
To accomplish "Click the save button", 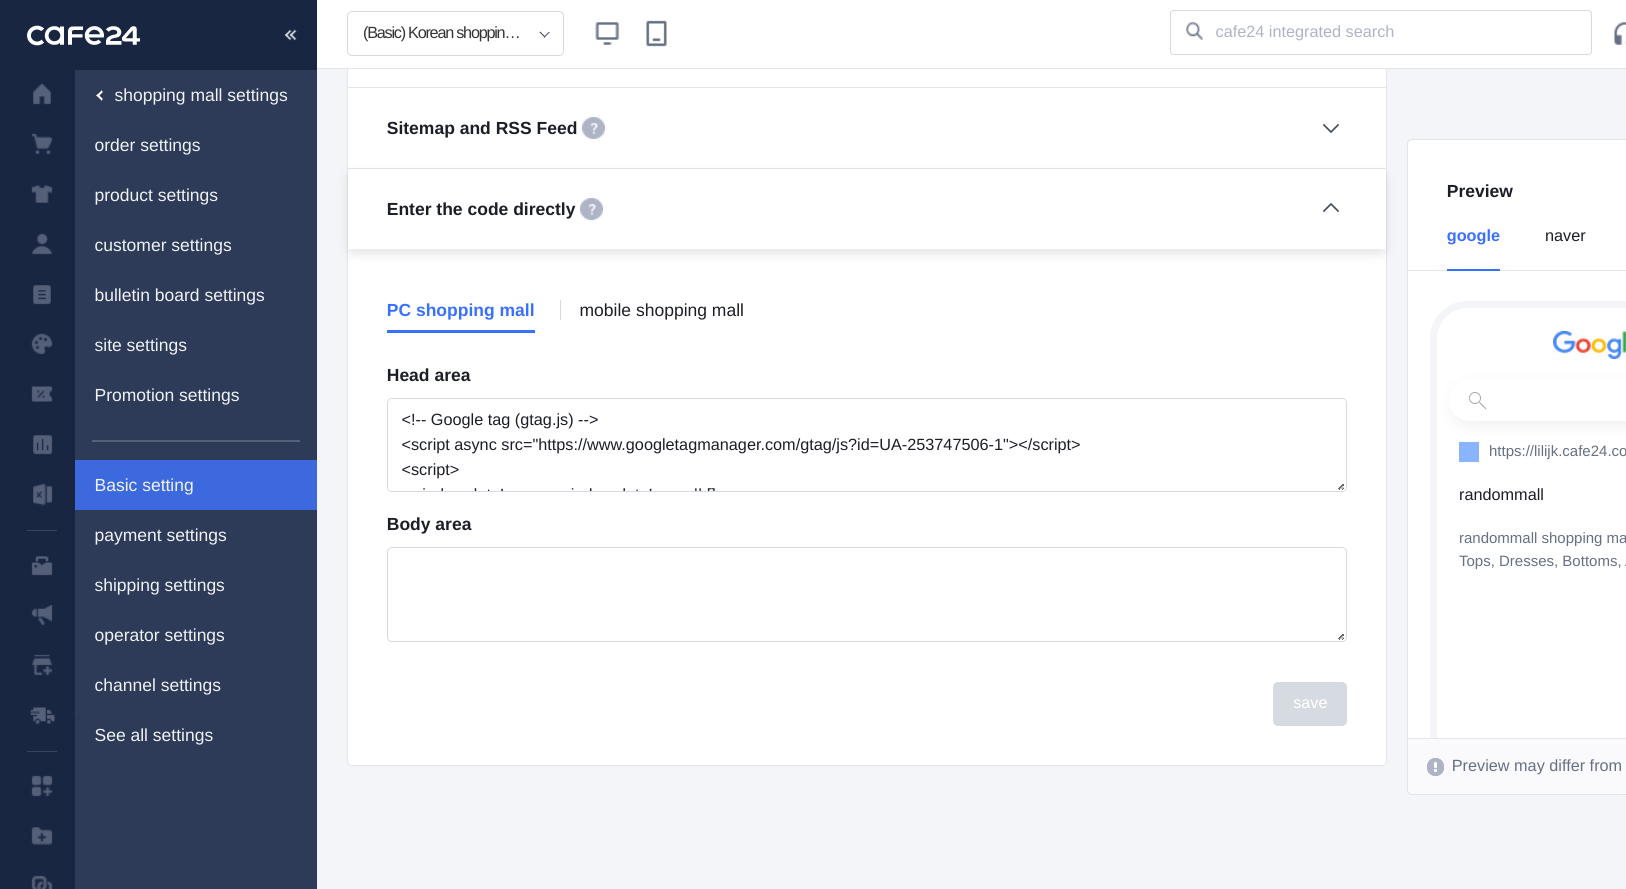I will click(x=1309, y=704).
